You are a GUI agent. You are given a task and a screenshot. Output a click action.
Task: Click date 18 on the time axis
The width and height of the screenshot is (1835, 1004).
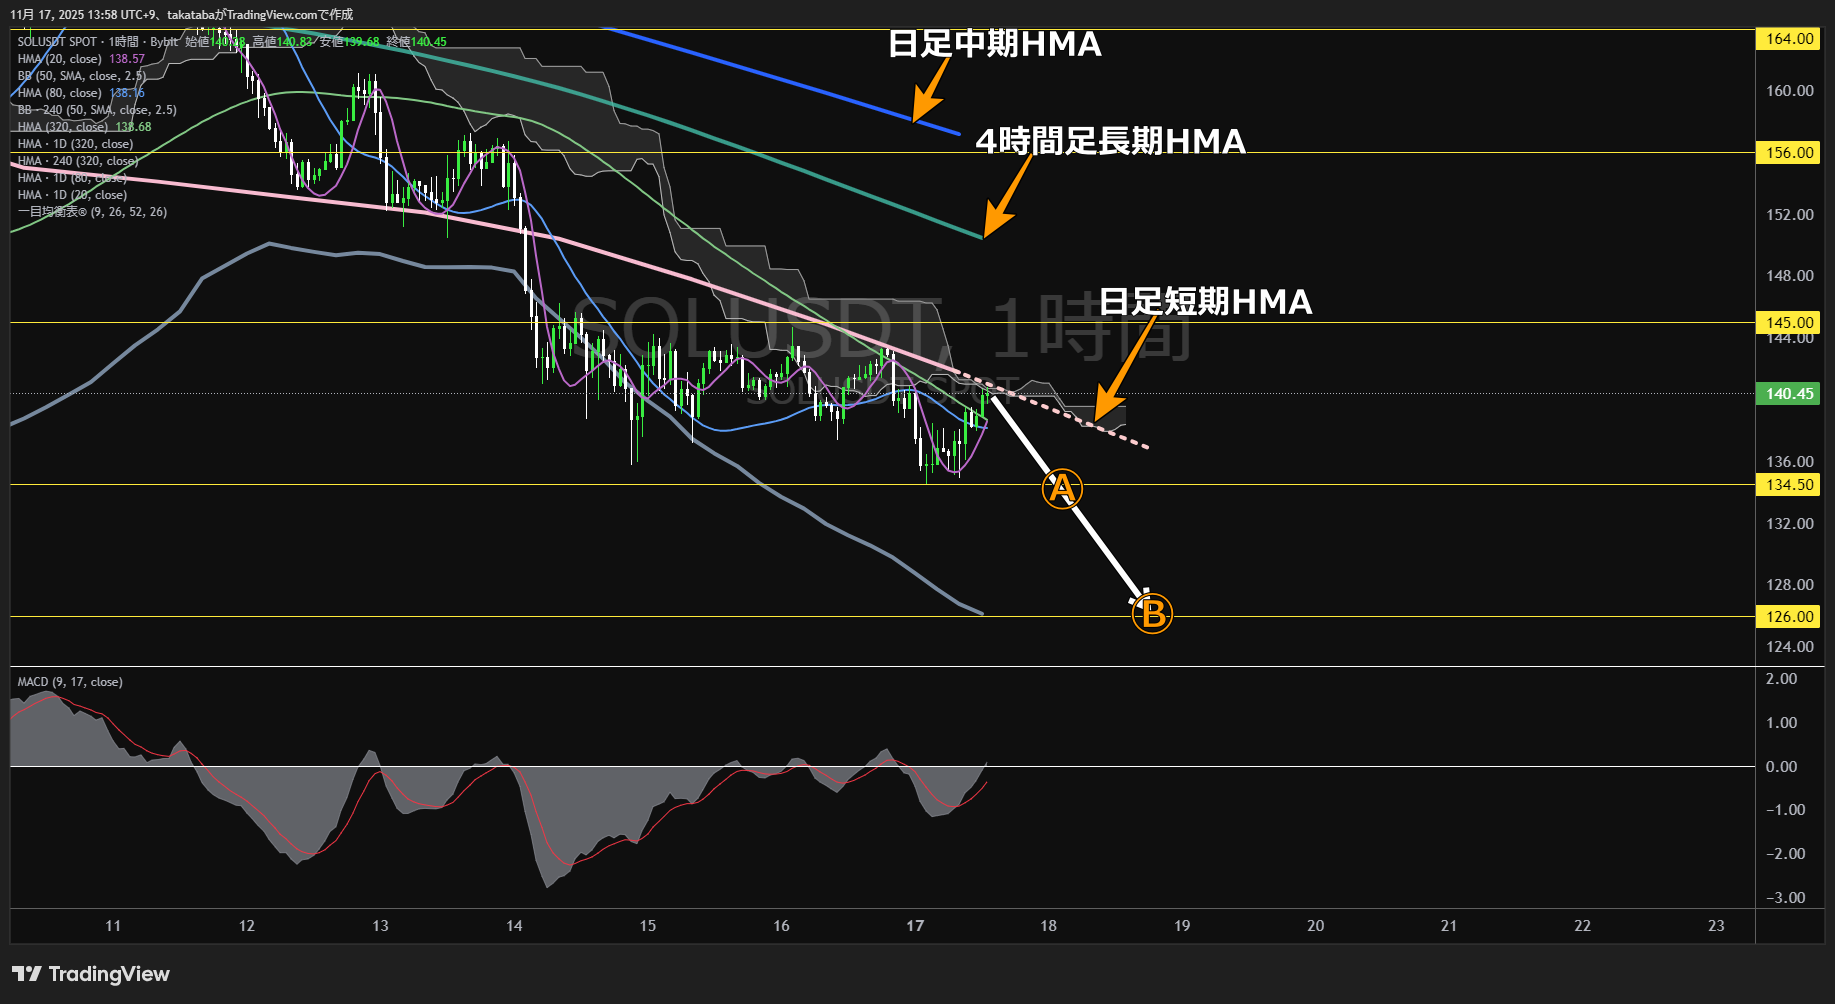coord(1049,926)
